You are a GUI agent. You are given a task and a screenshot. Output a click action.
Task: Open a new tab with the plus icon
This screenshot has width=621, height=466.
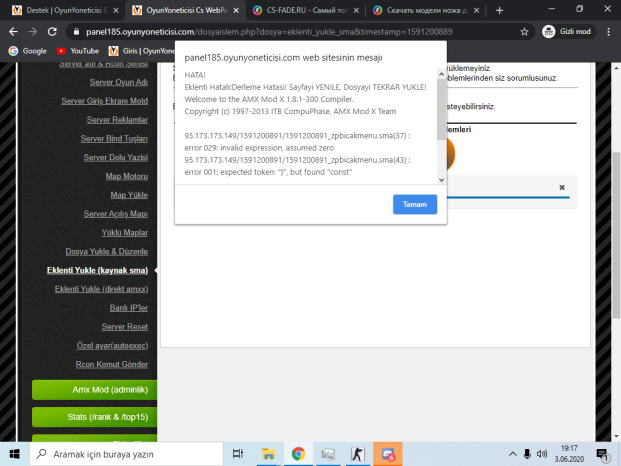pos(499,10)
